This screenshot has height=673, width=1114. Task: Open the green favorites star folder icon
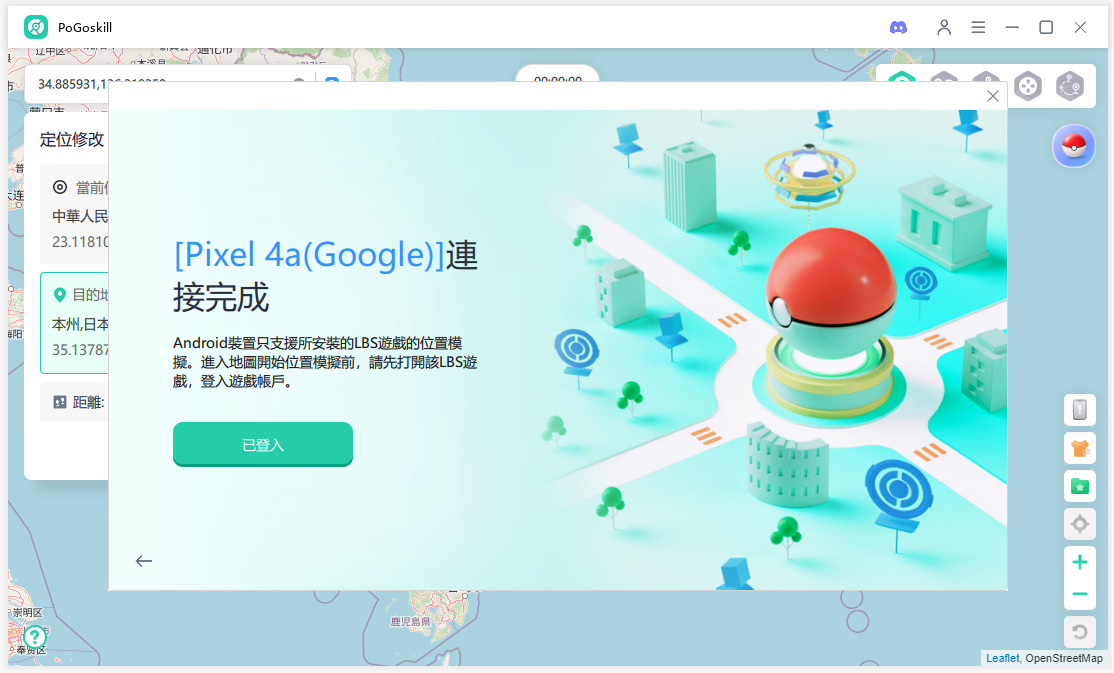1079,486
